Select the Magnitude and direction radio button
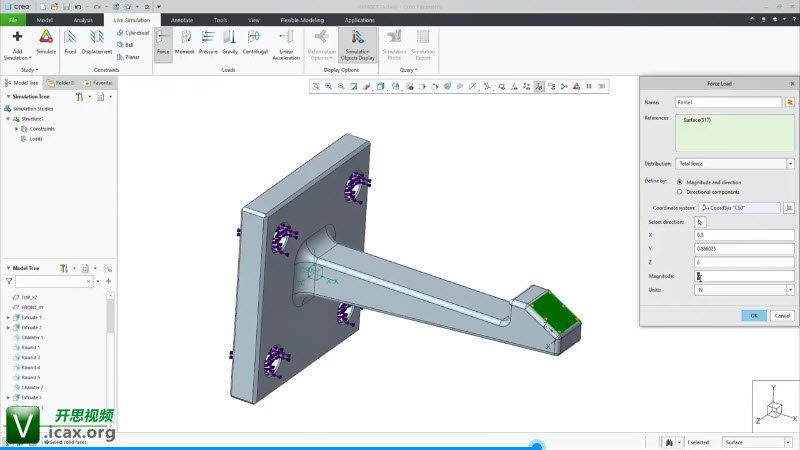Screen dimensions: 800x450 tap(681, 182)
